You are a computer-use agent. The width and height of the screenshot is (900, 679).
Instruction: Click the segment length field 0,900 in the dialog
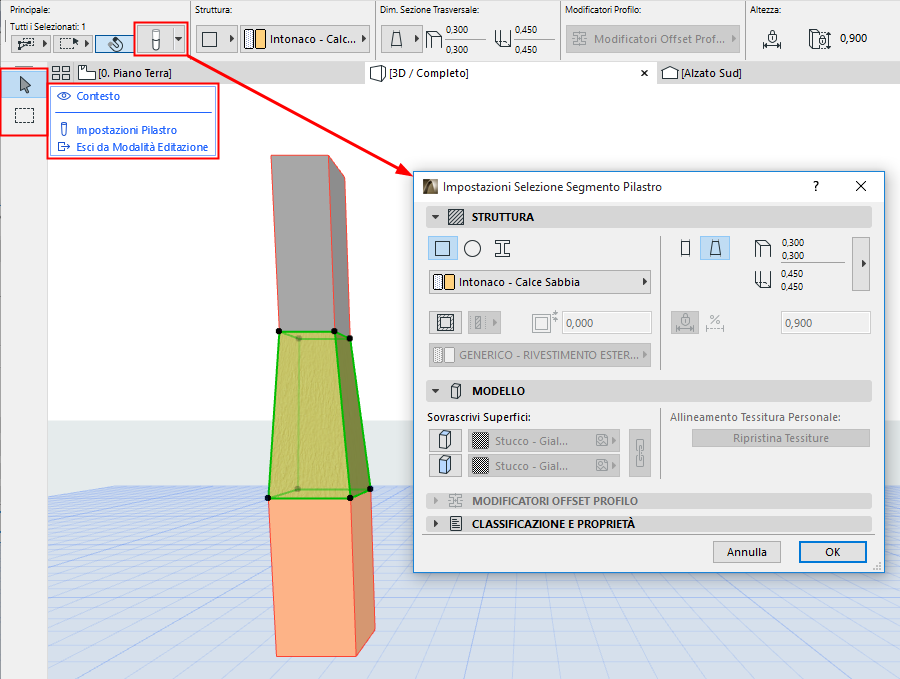click(x=825, y=323)
